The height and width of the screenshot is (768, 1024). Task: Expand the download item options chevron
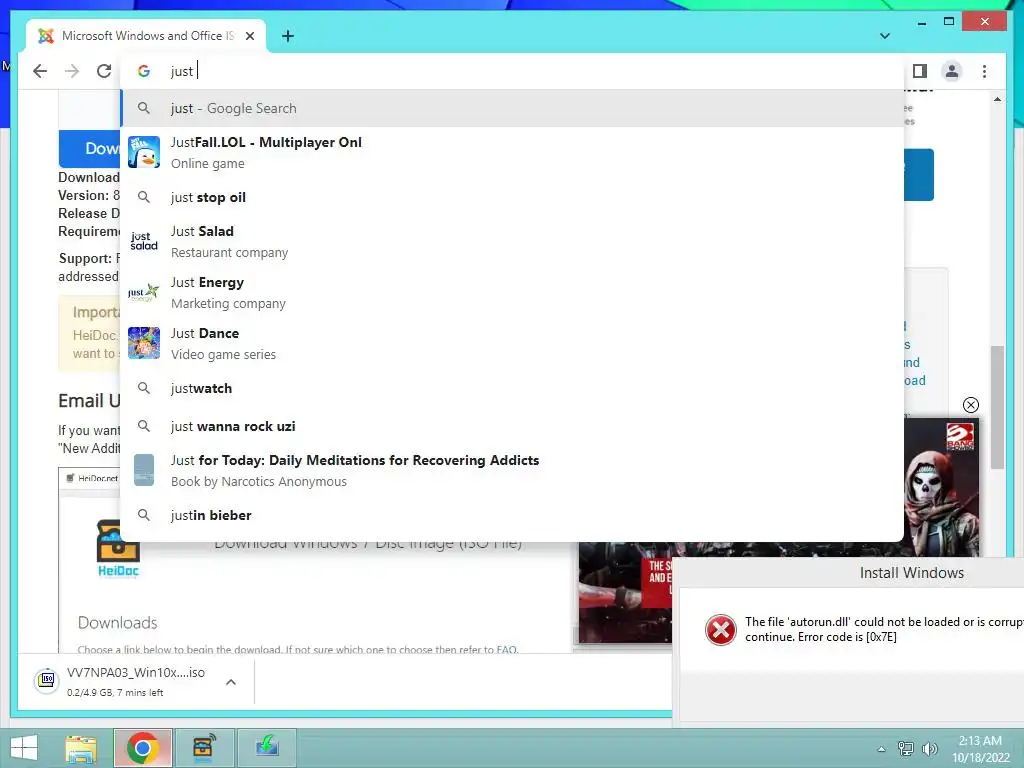(231, 682)
